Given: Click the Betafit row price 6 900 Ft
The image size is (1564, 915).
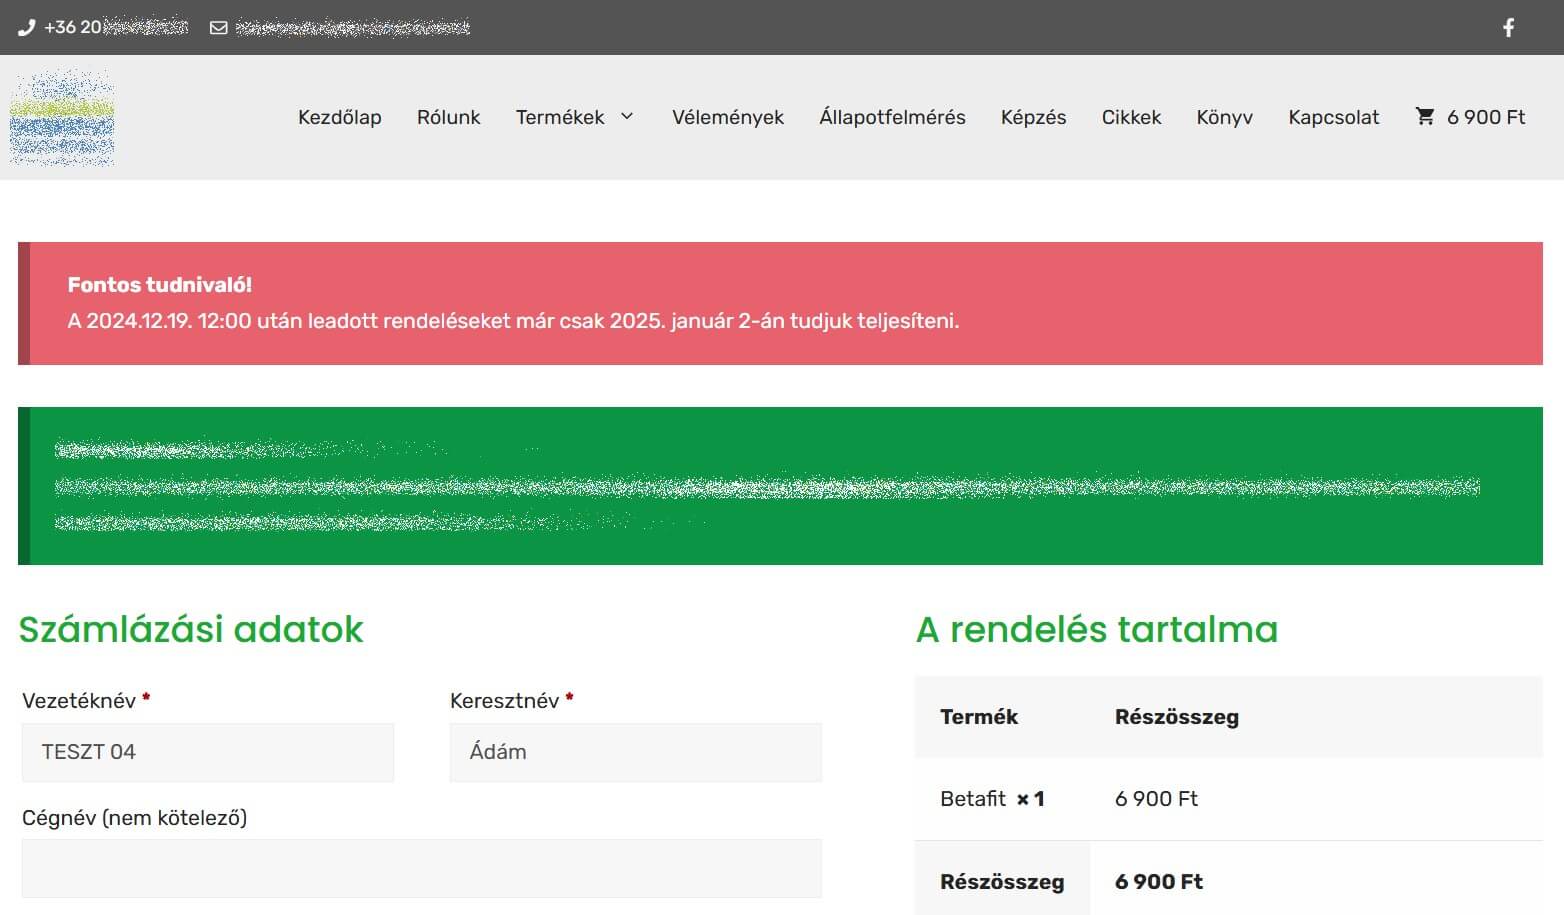Looking at the screenshot, I should point(1156,799).
